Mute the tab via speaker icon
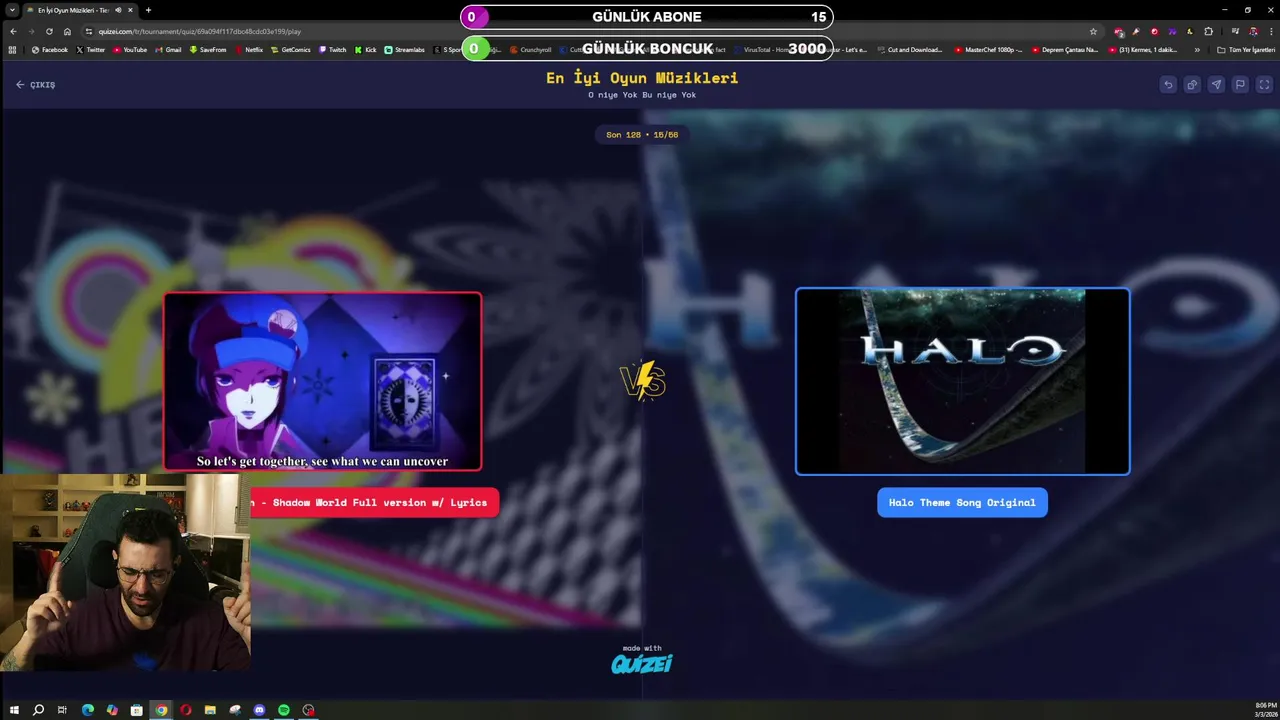This screenshot has height=720, width=1280. click(x=118, y=10)
